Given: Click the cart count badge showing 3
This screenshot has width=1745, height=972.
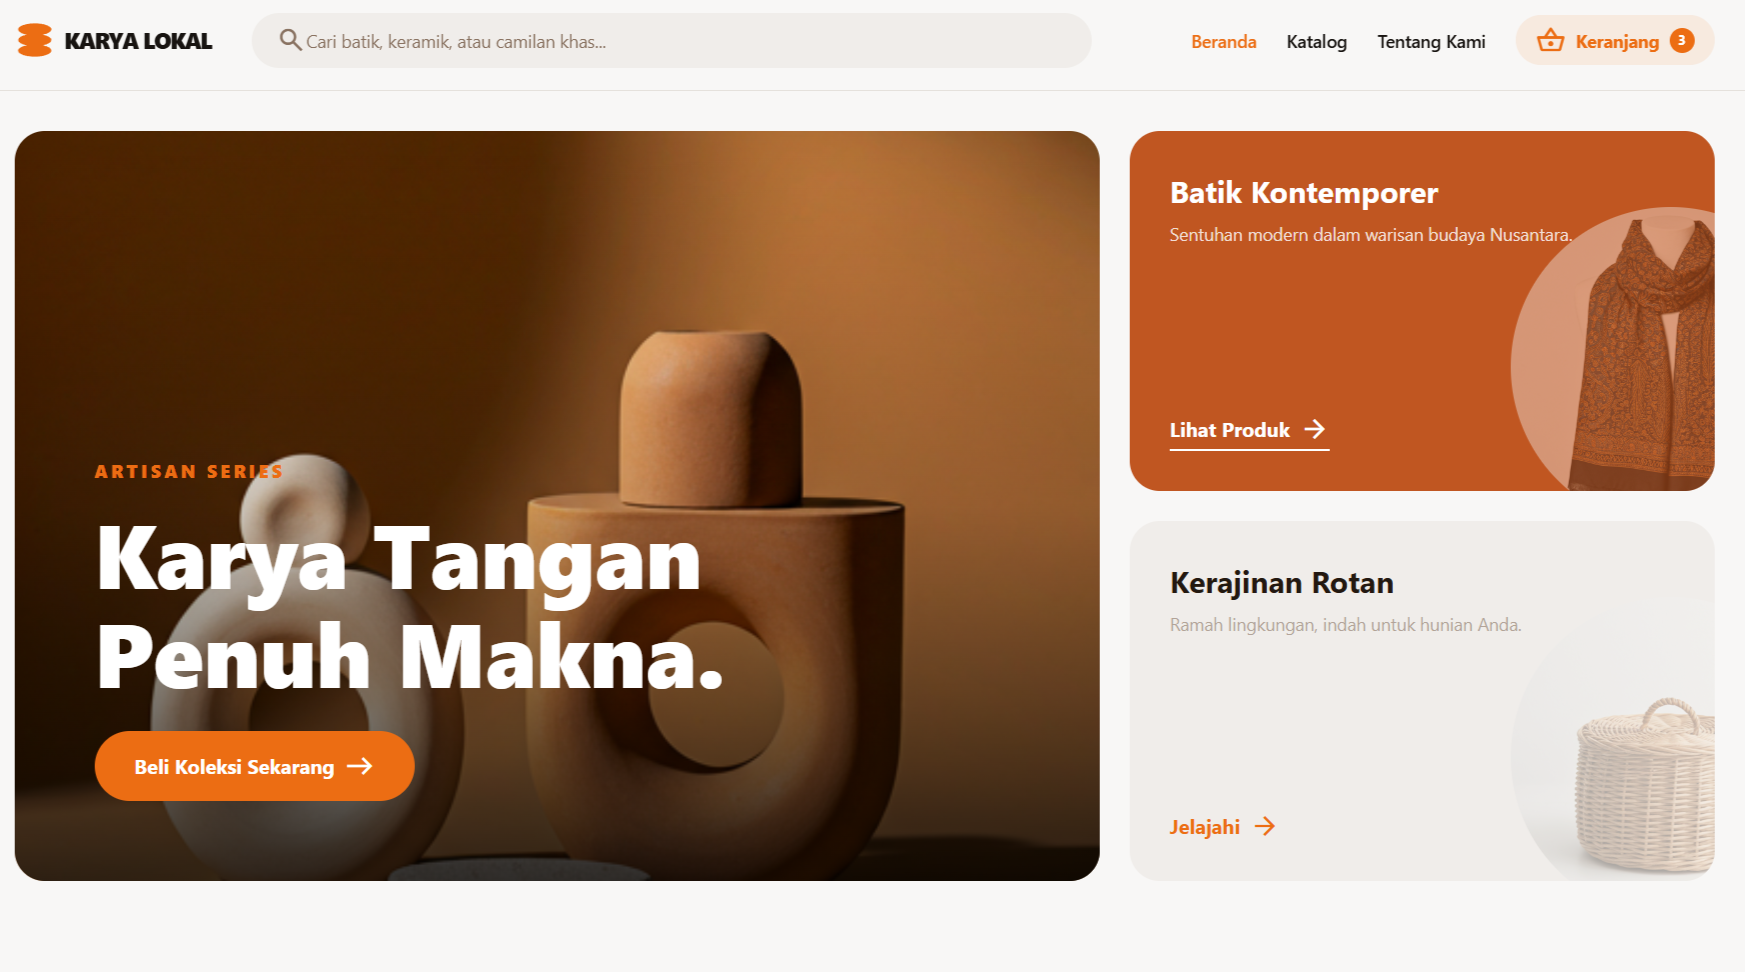Looking at the screenshot, I should point(1682,41).
